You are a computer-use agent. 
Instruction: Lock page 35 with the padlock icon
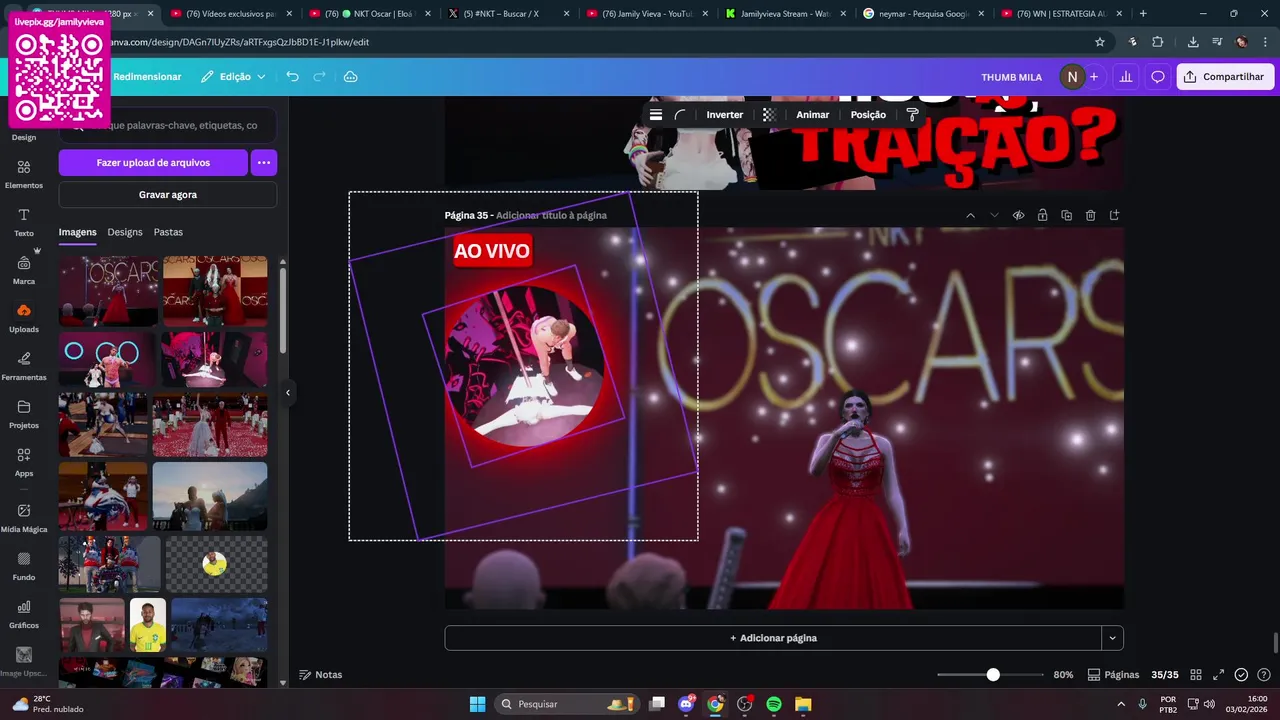pyautogui.click(x=1042, y=215)
